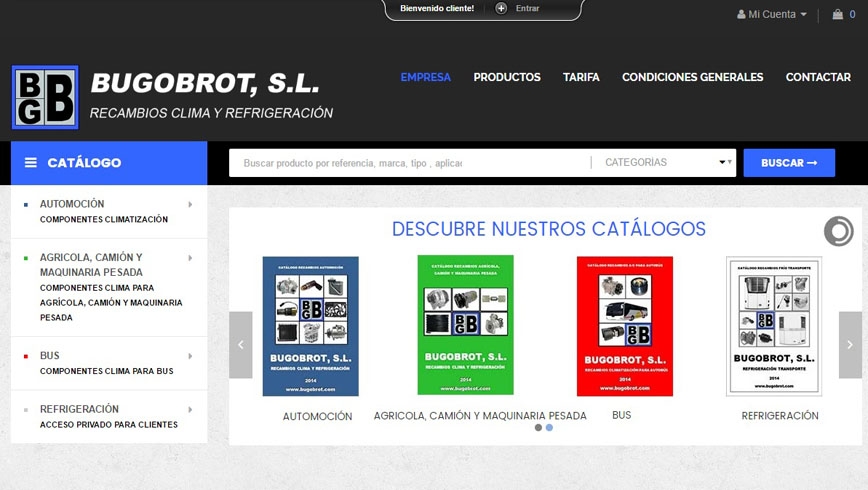The width and height of the screenshot is (868, 490).
Task: Select the second carousel pagination dot
Action: click(549, 427)
